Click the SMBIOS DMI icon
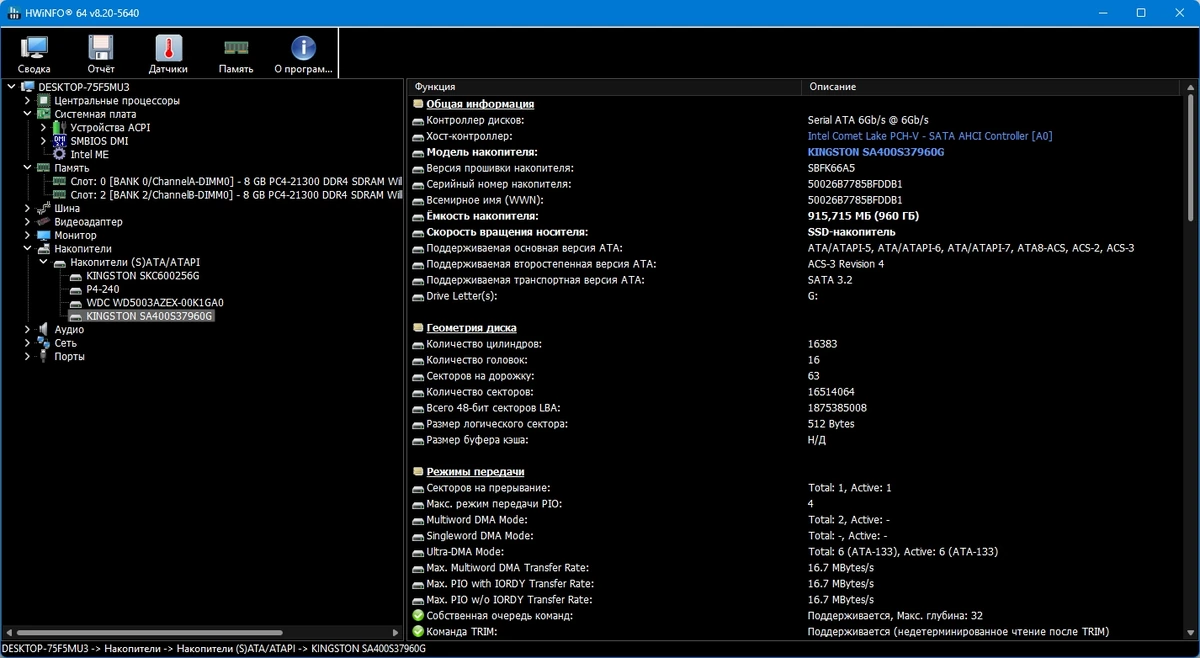 click(60, 141)
